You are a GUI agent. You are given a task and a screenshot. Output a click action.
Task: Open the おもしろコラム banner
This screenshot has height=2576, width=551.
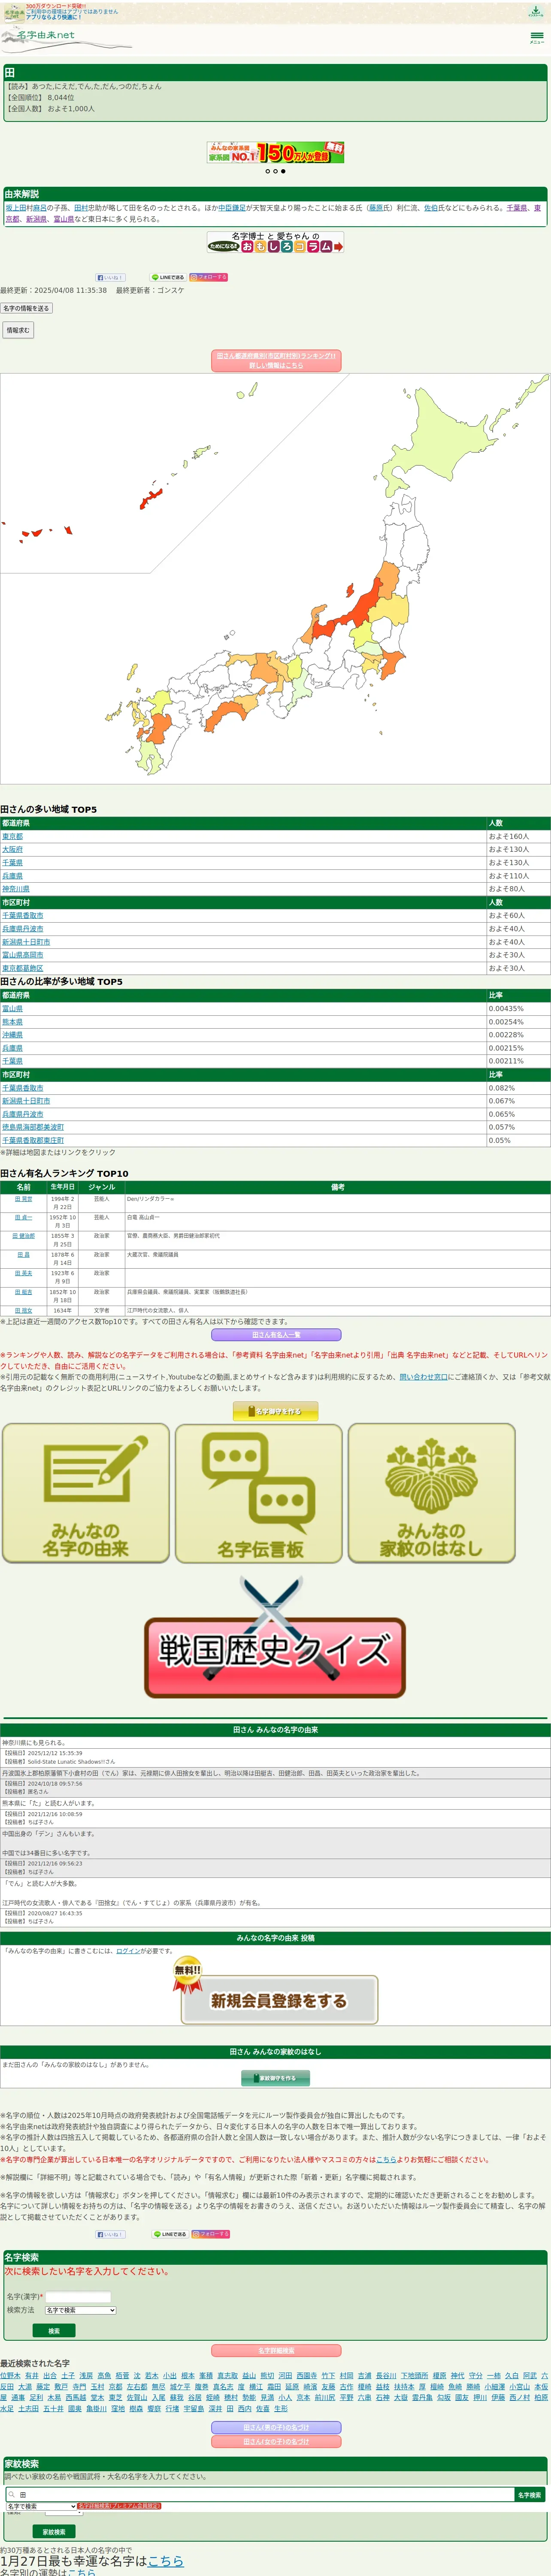click(275, 242)
